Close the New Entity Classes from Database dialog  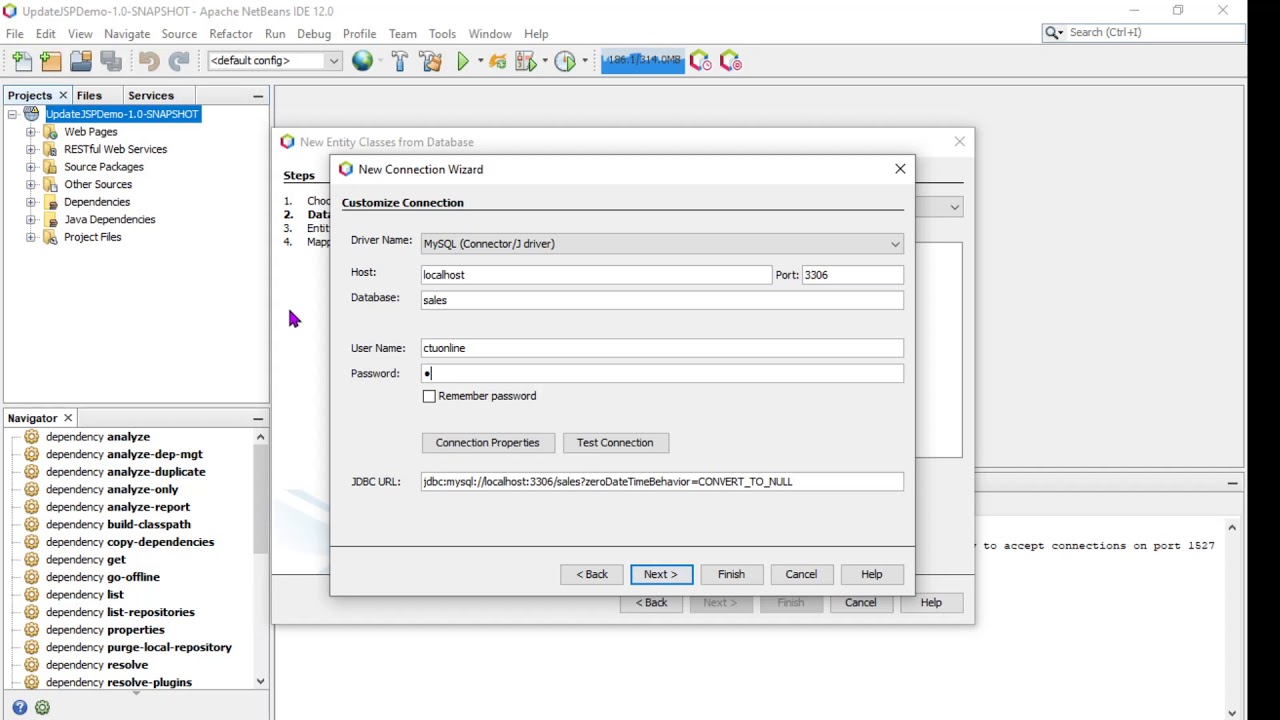click(960, 142)
